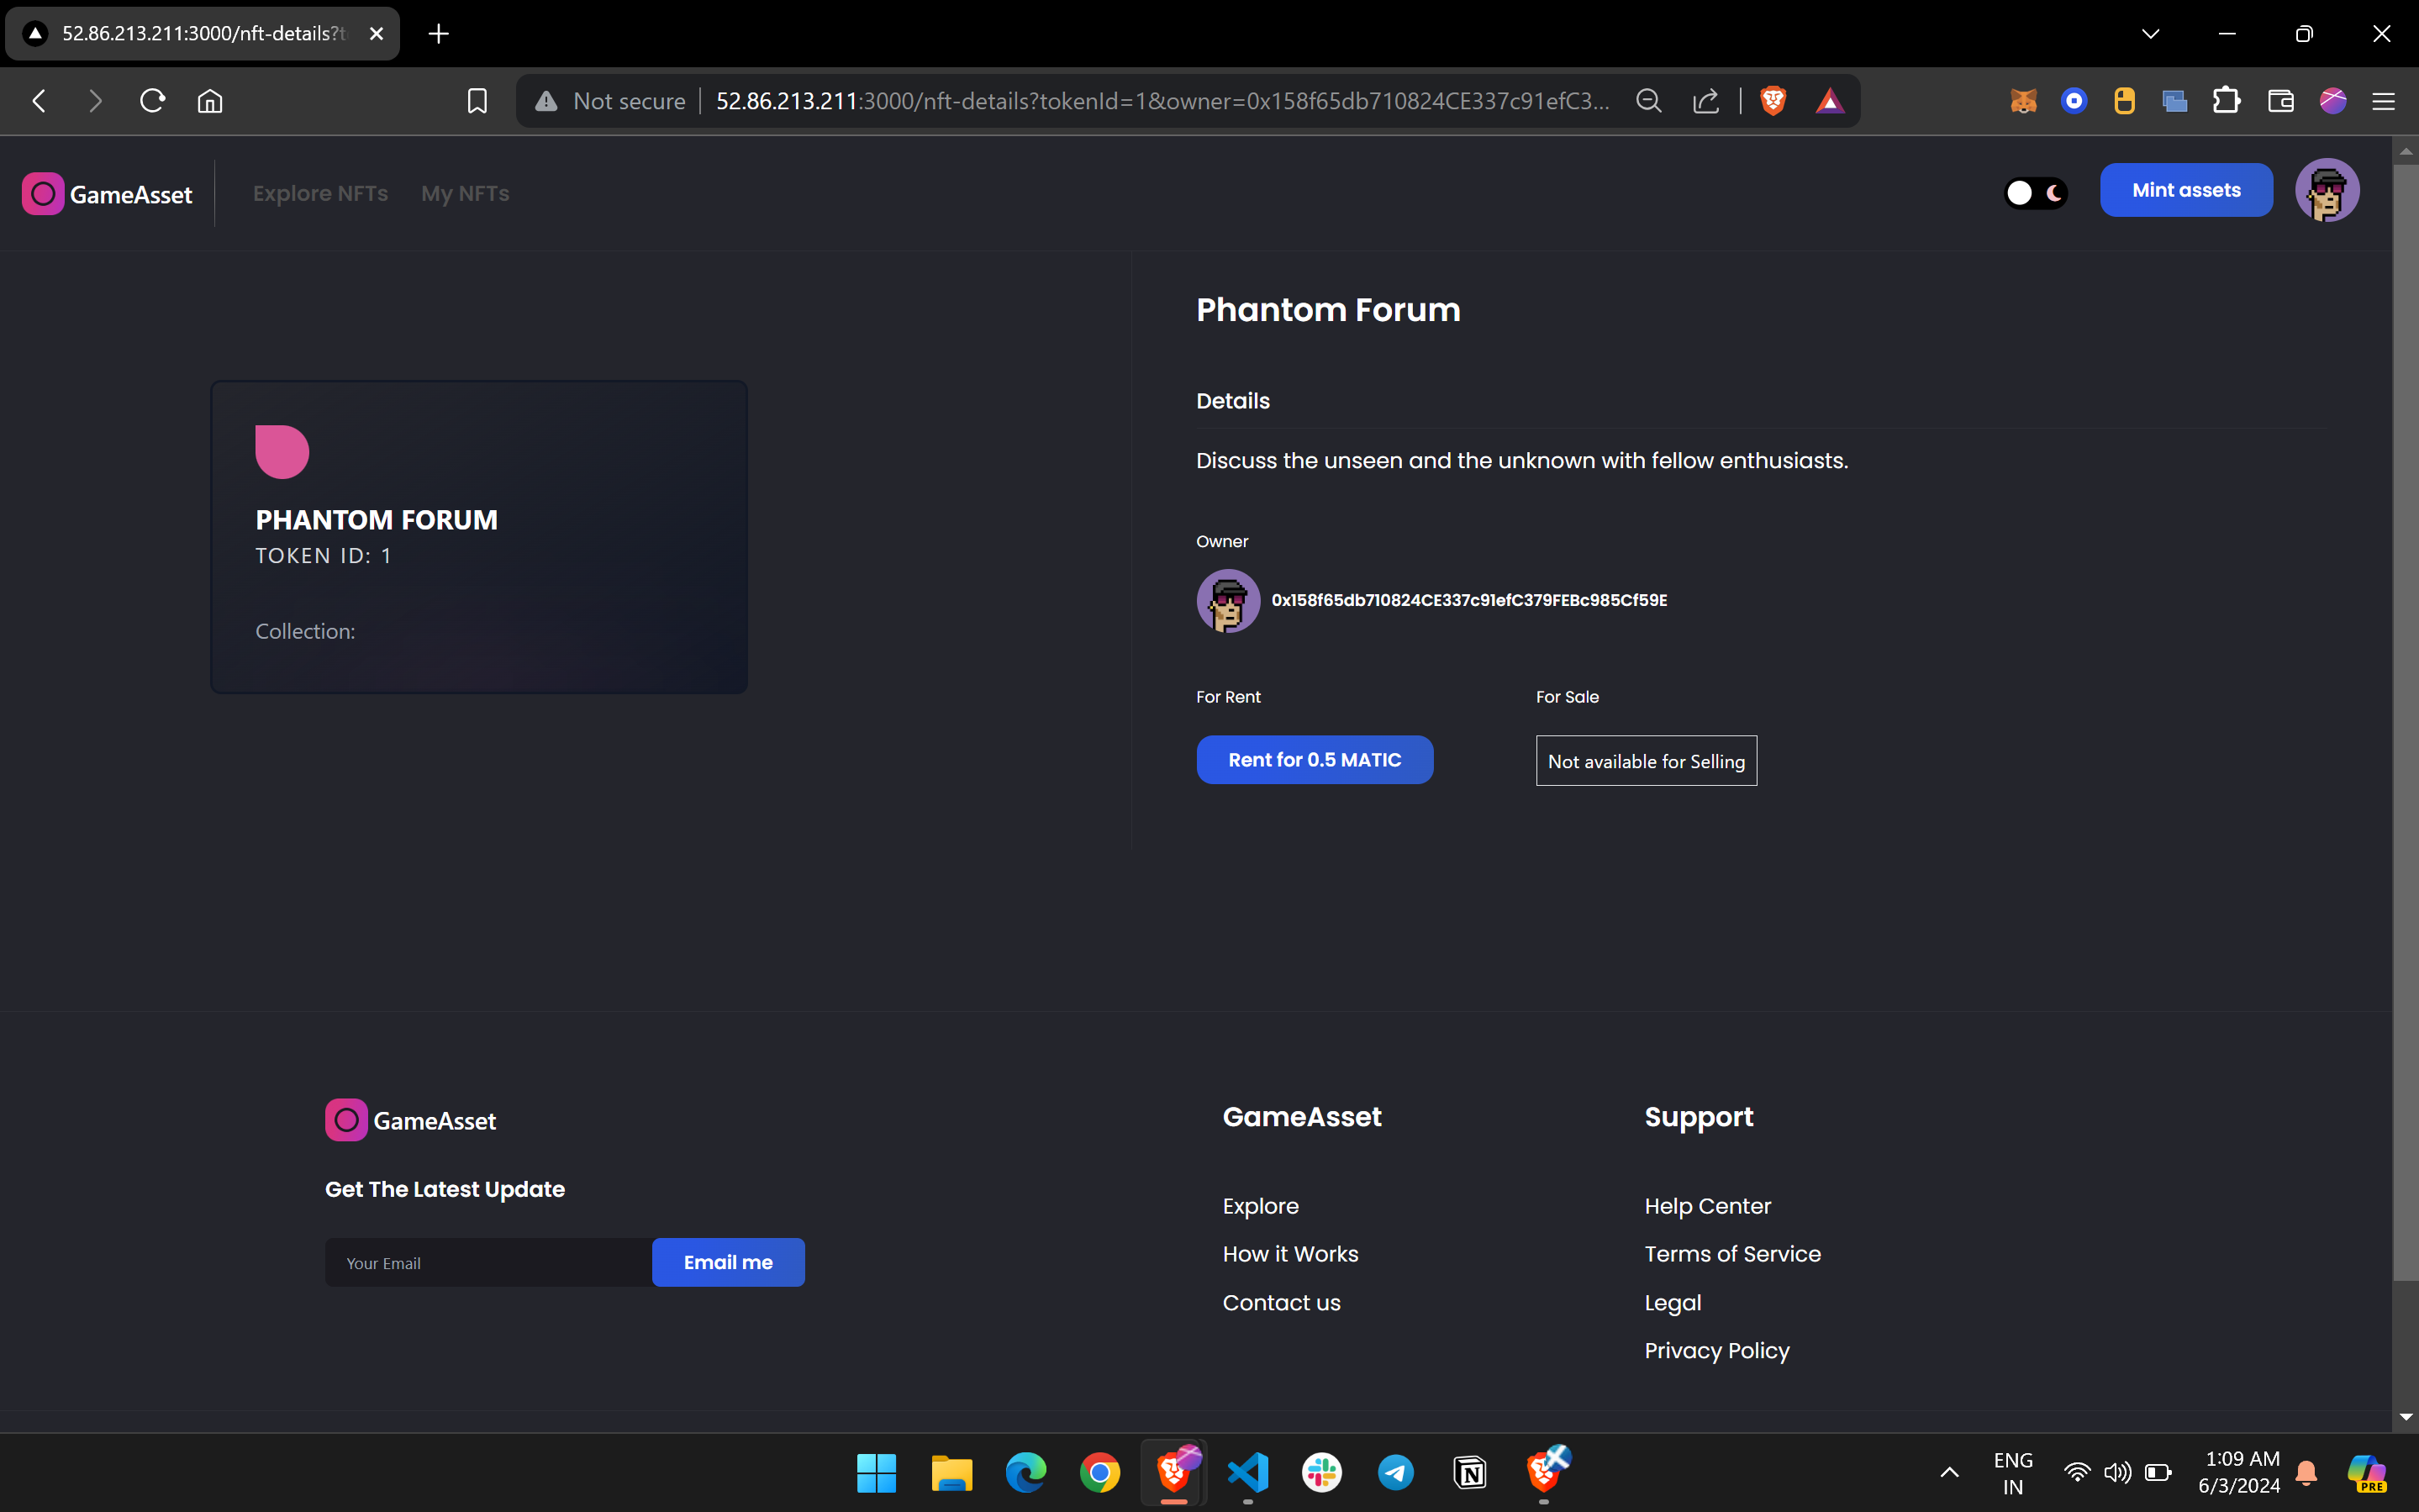This screenshot has height=1512, width=2419.
Task: Click the Brave Shields lion icon
Action: click(x=1773, y=101)
